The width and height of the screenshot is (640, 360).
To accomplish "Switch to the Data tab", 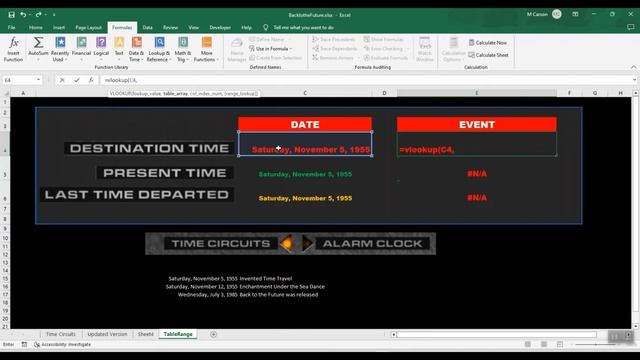I will (147, 27).
